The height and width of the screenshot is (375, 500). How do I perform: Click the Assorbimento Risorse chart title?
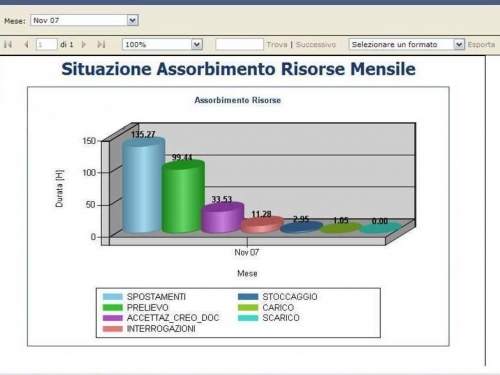tap(238, 100)
